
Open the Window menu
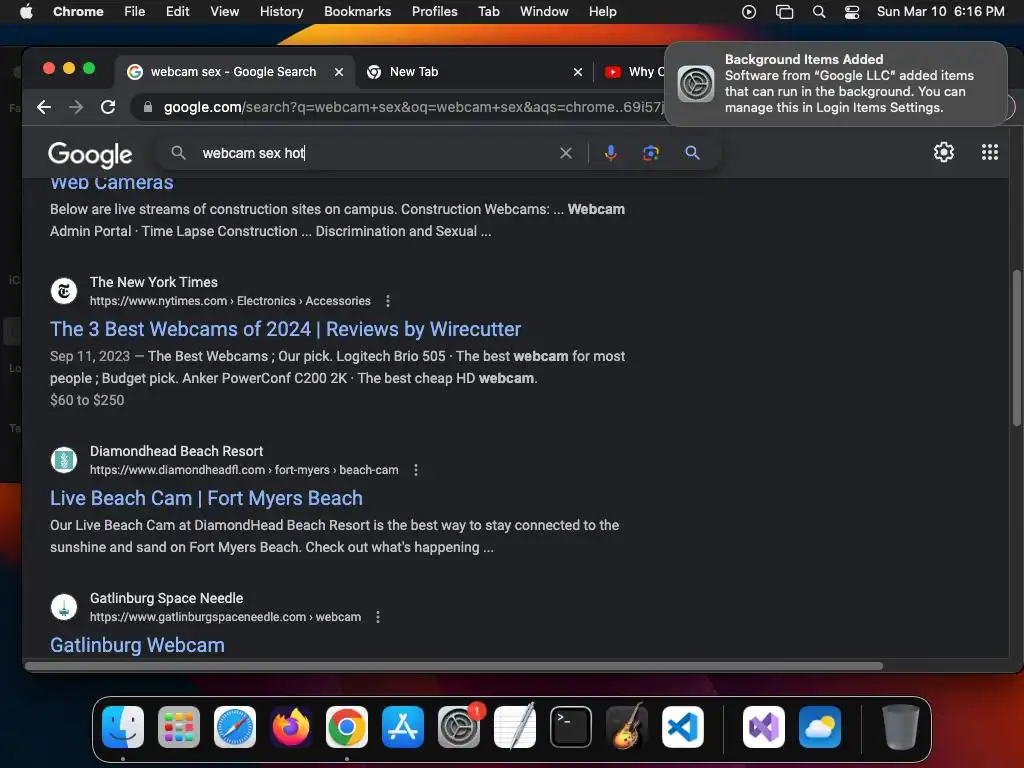pos(544,12)
